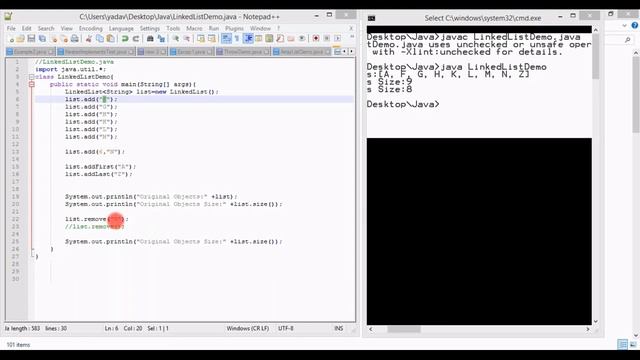
Task: Click line number 15 in the margin
Action: (16, 167)
